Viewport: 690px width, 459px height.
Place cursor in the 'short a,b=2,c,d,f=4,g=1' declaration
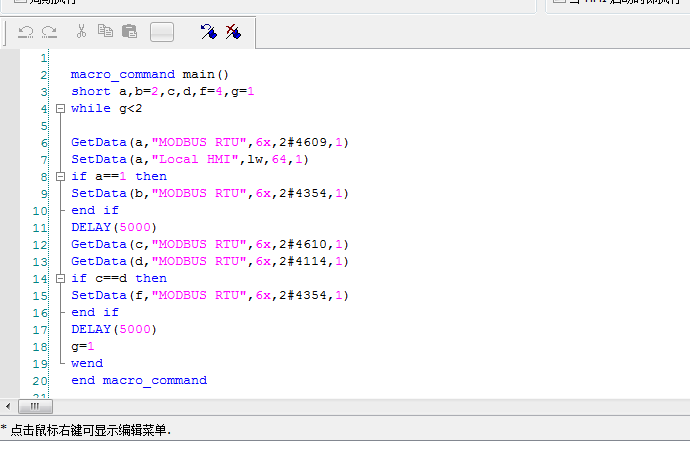point(162,92)
